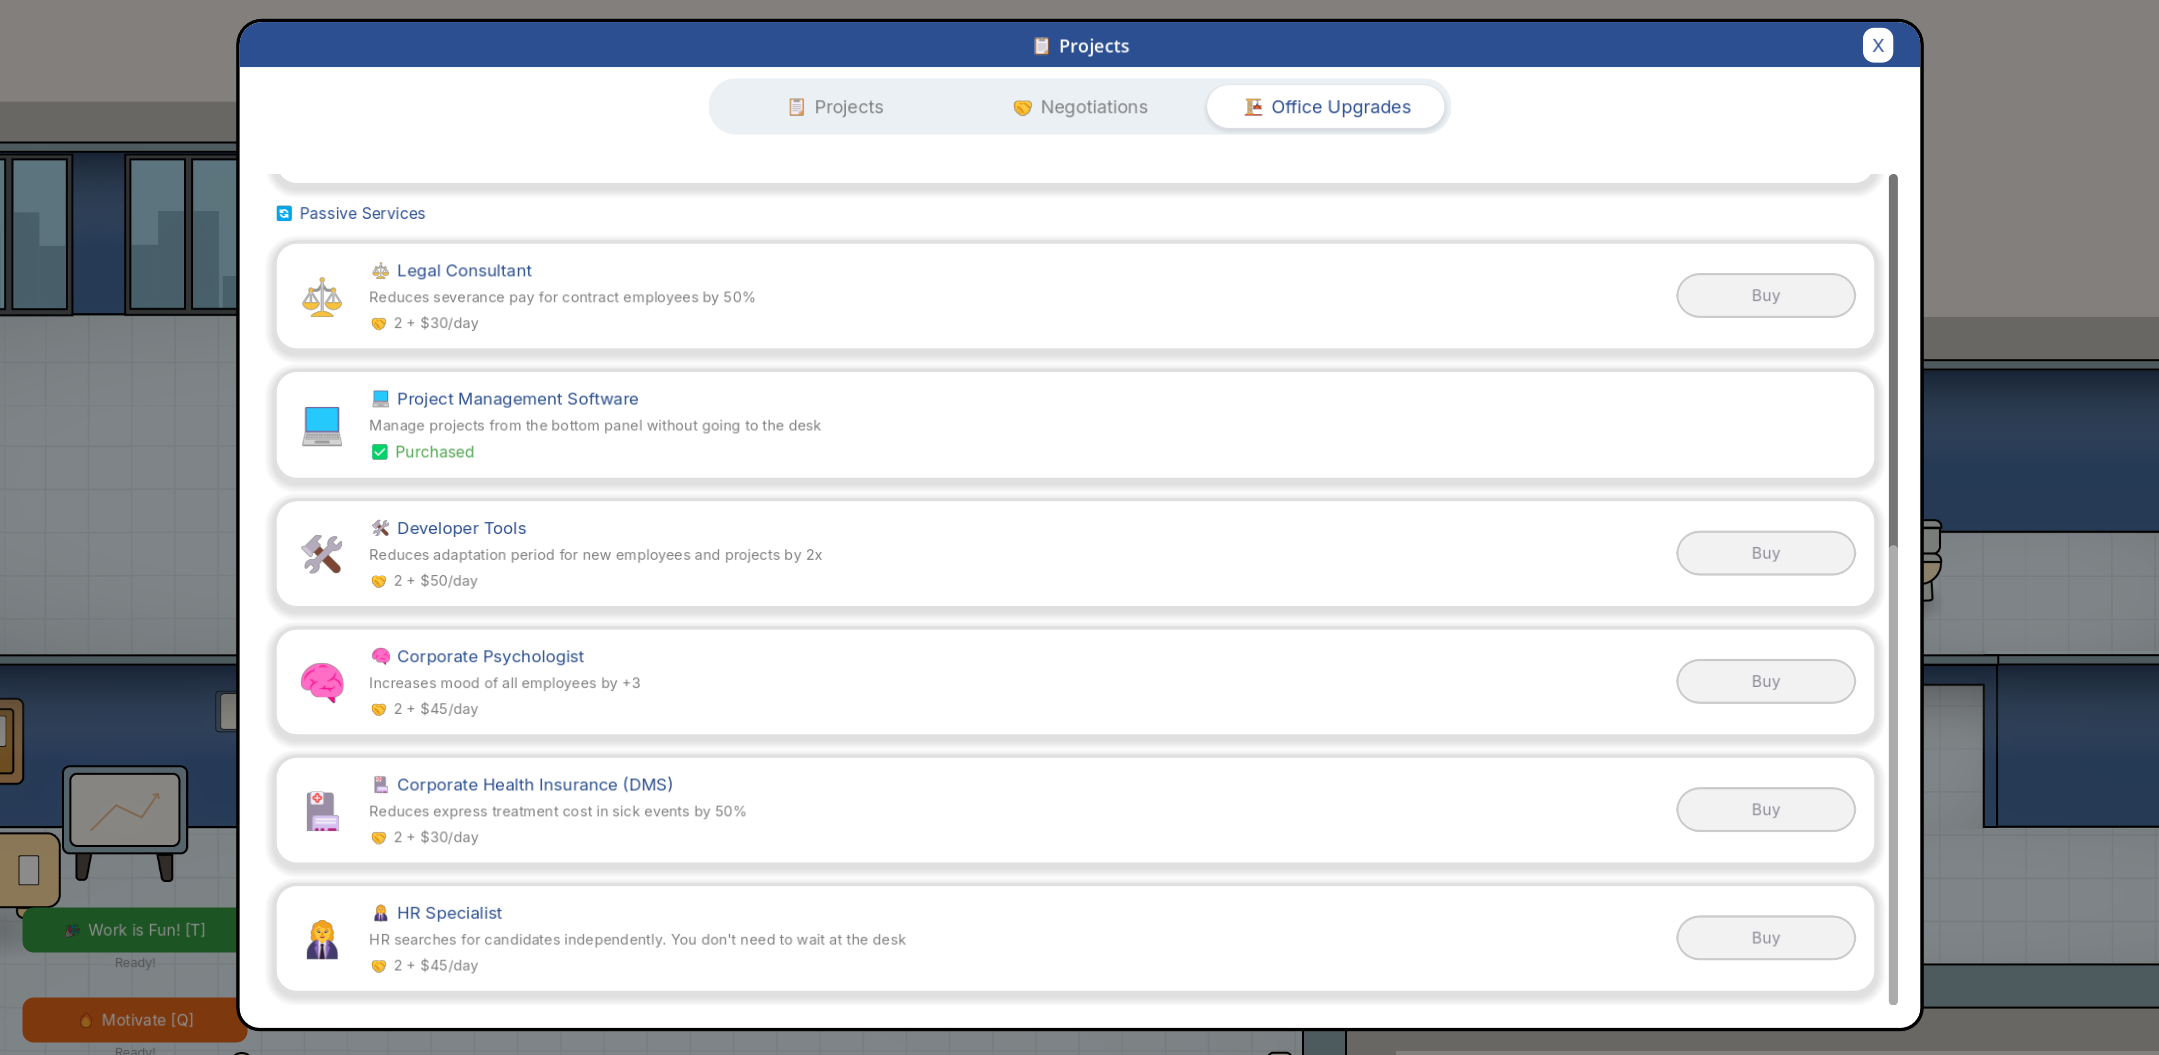Screen dimensions: 2159x1055
Task: Select the Office Upgrades tab
Action: point(1326,107)
